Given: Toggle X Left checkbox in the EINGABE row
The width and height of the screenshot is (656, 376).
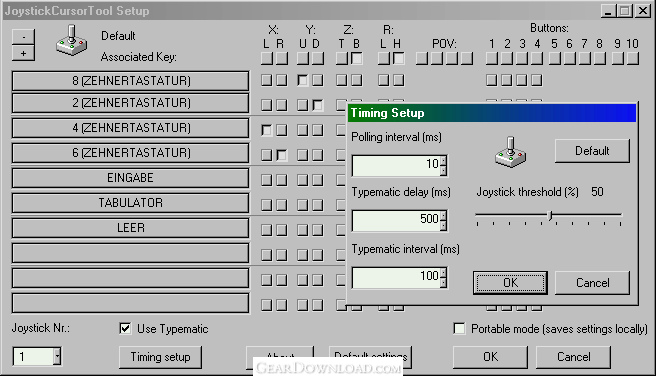Looking at the screenshot, I should 266,180.
